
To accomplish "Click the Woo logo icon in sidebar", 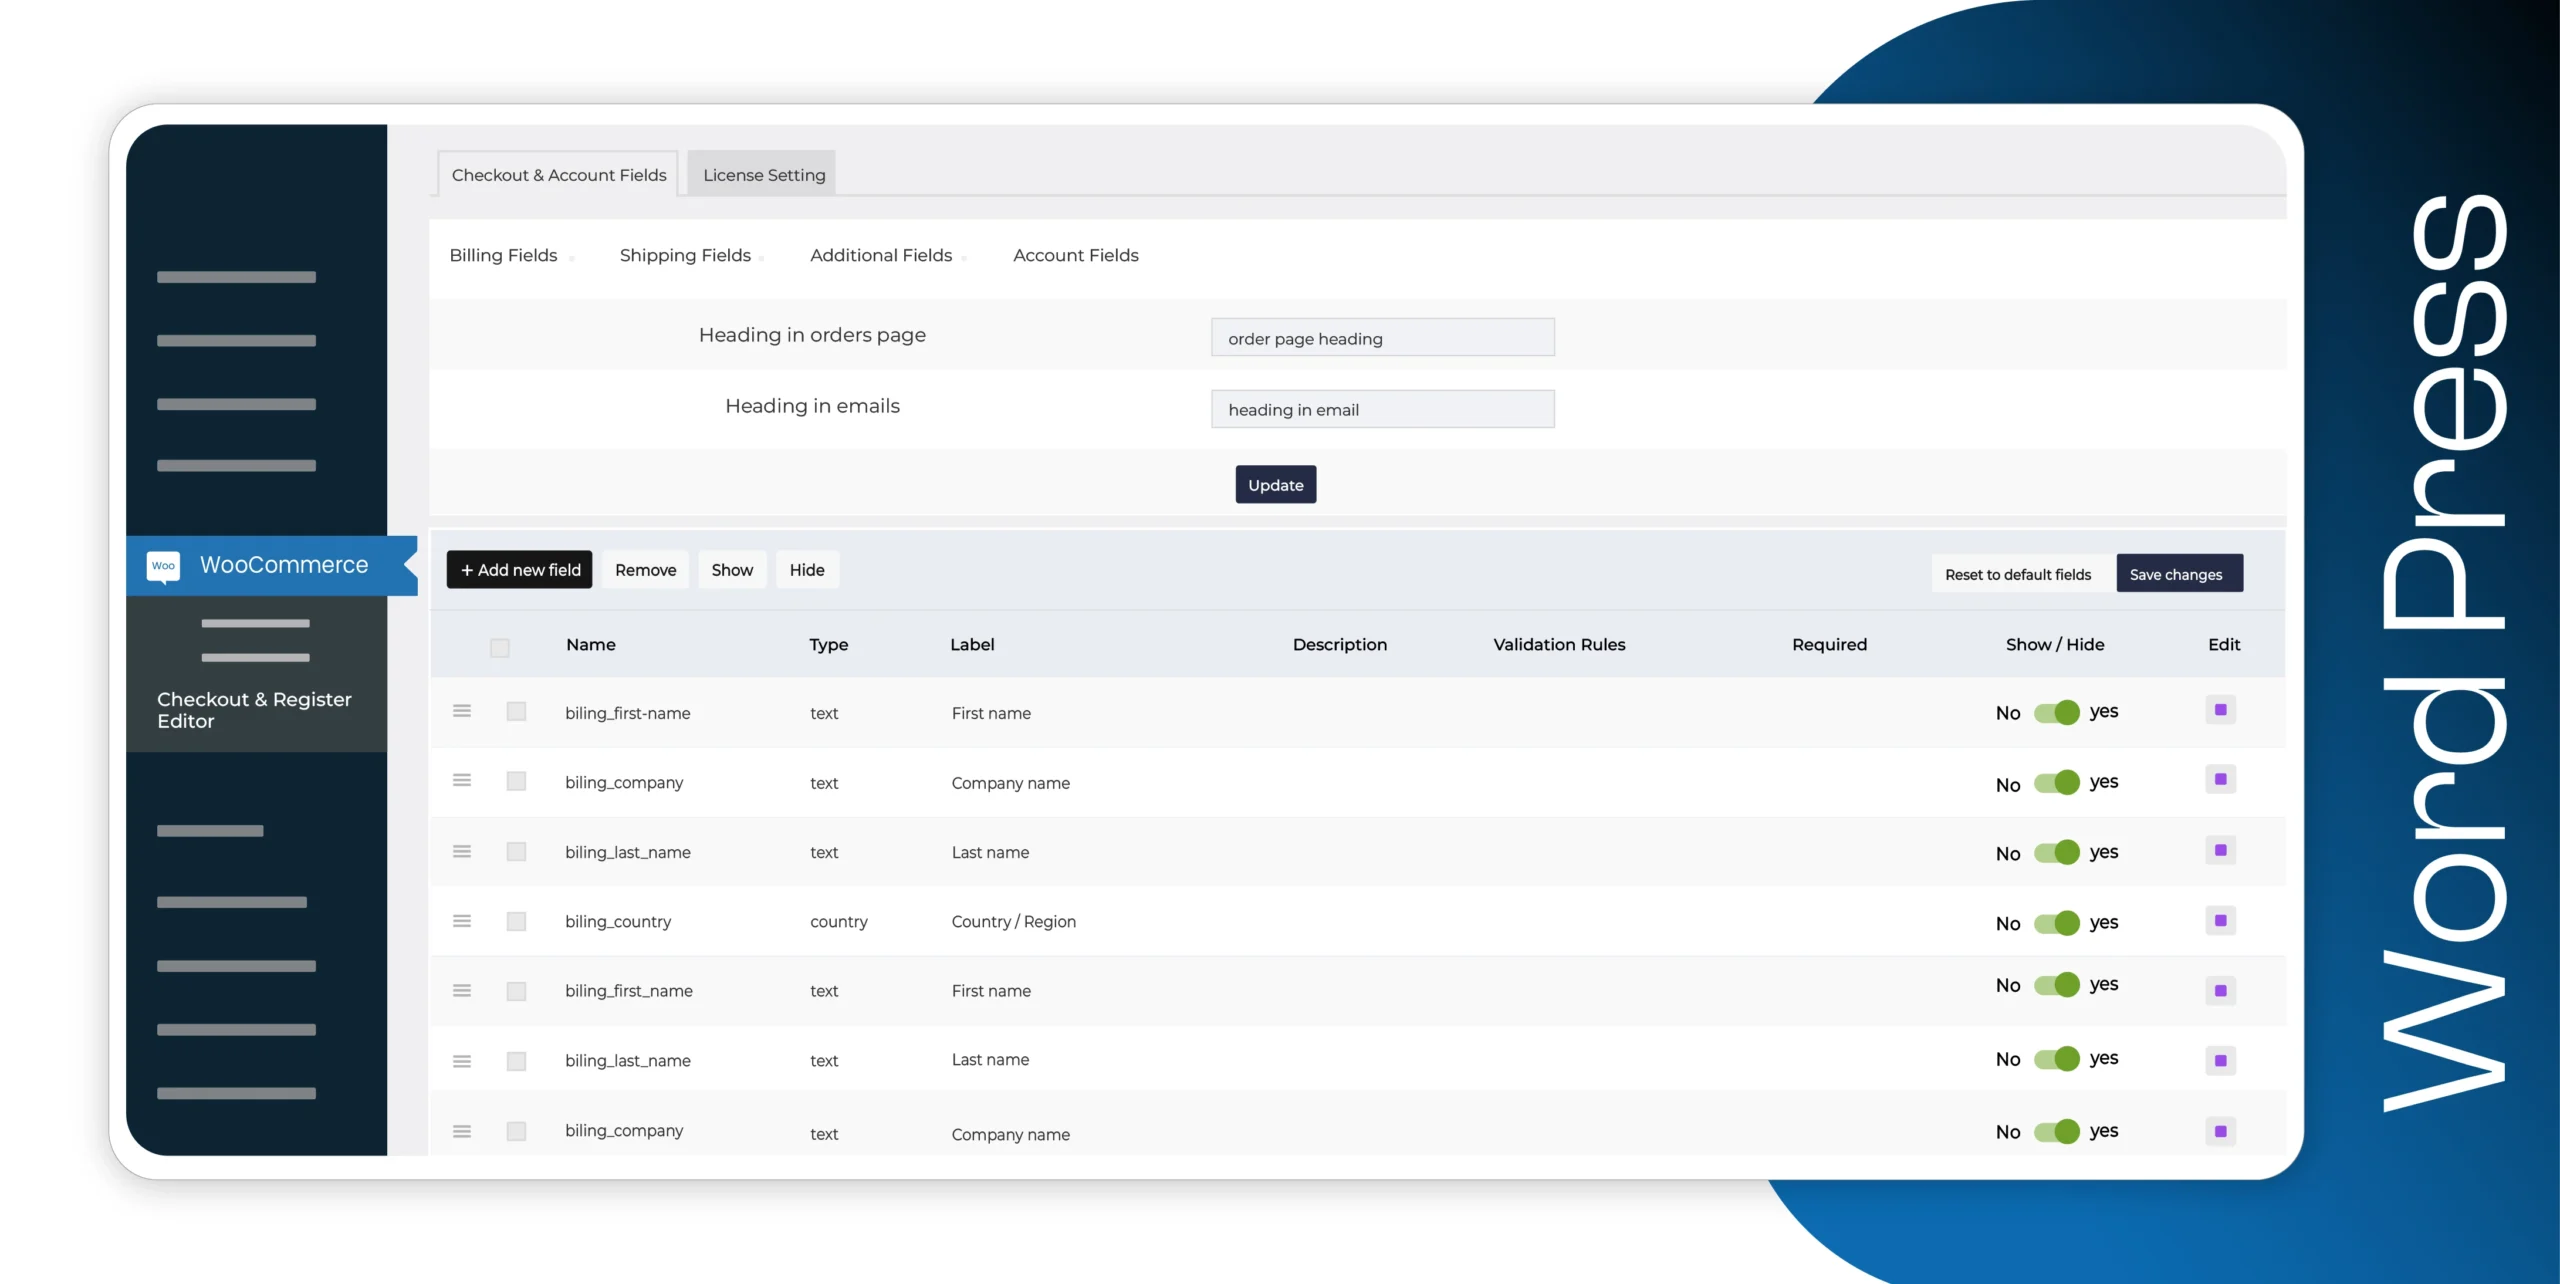I will click(163, 566).
